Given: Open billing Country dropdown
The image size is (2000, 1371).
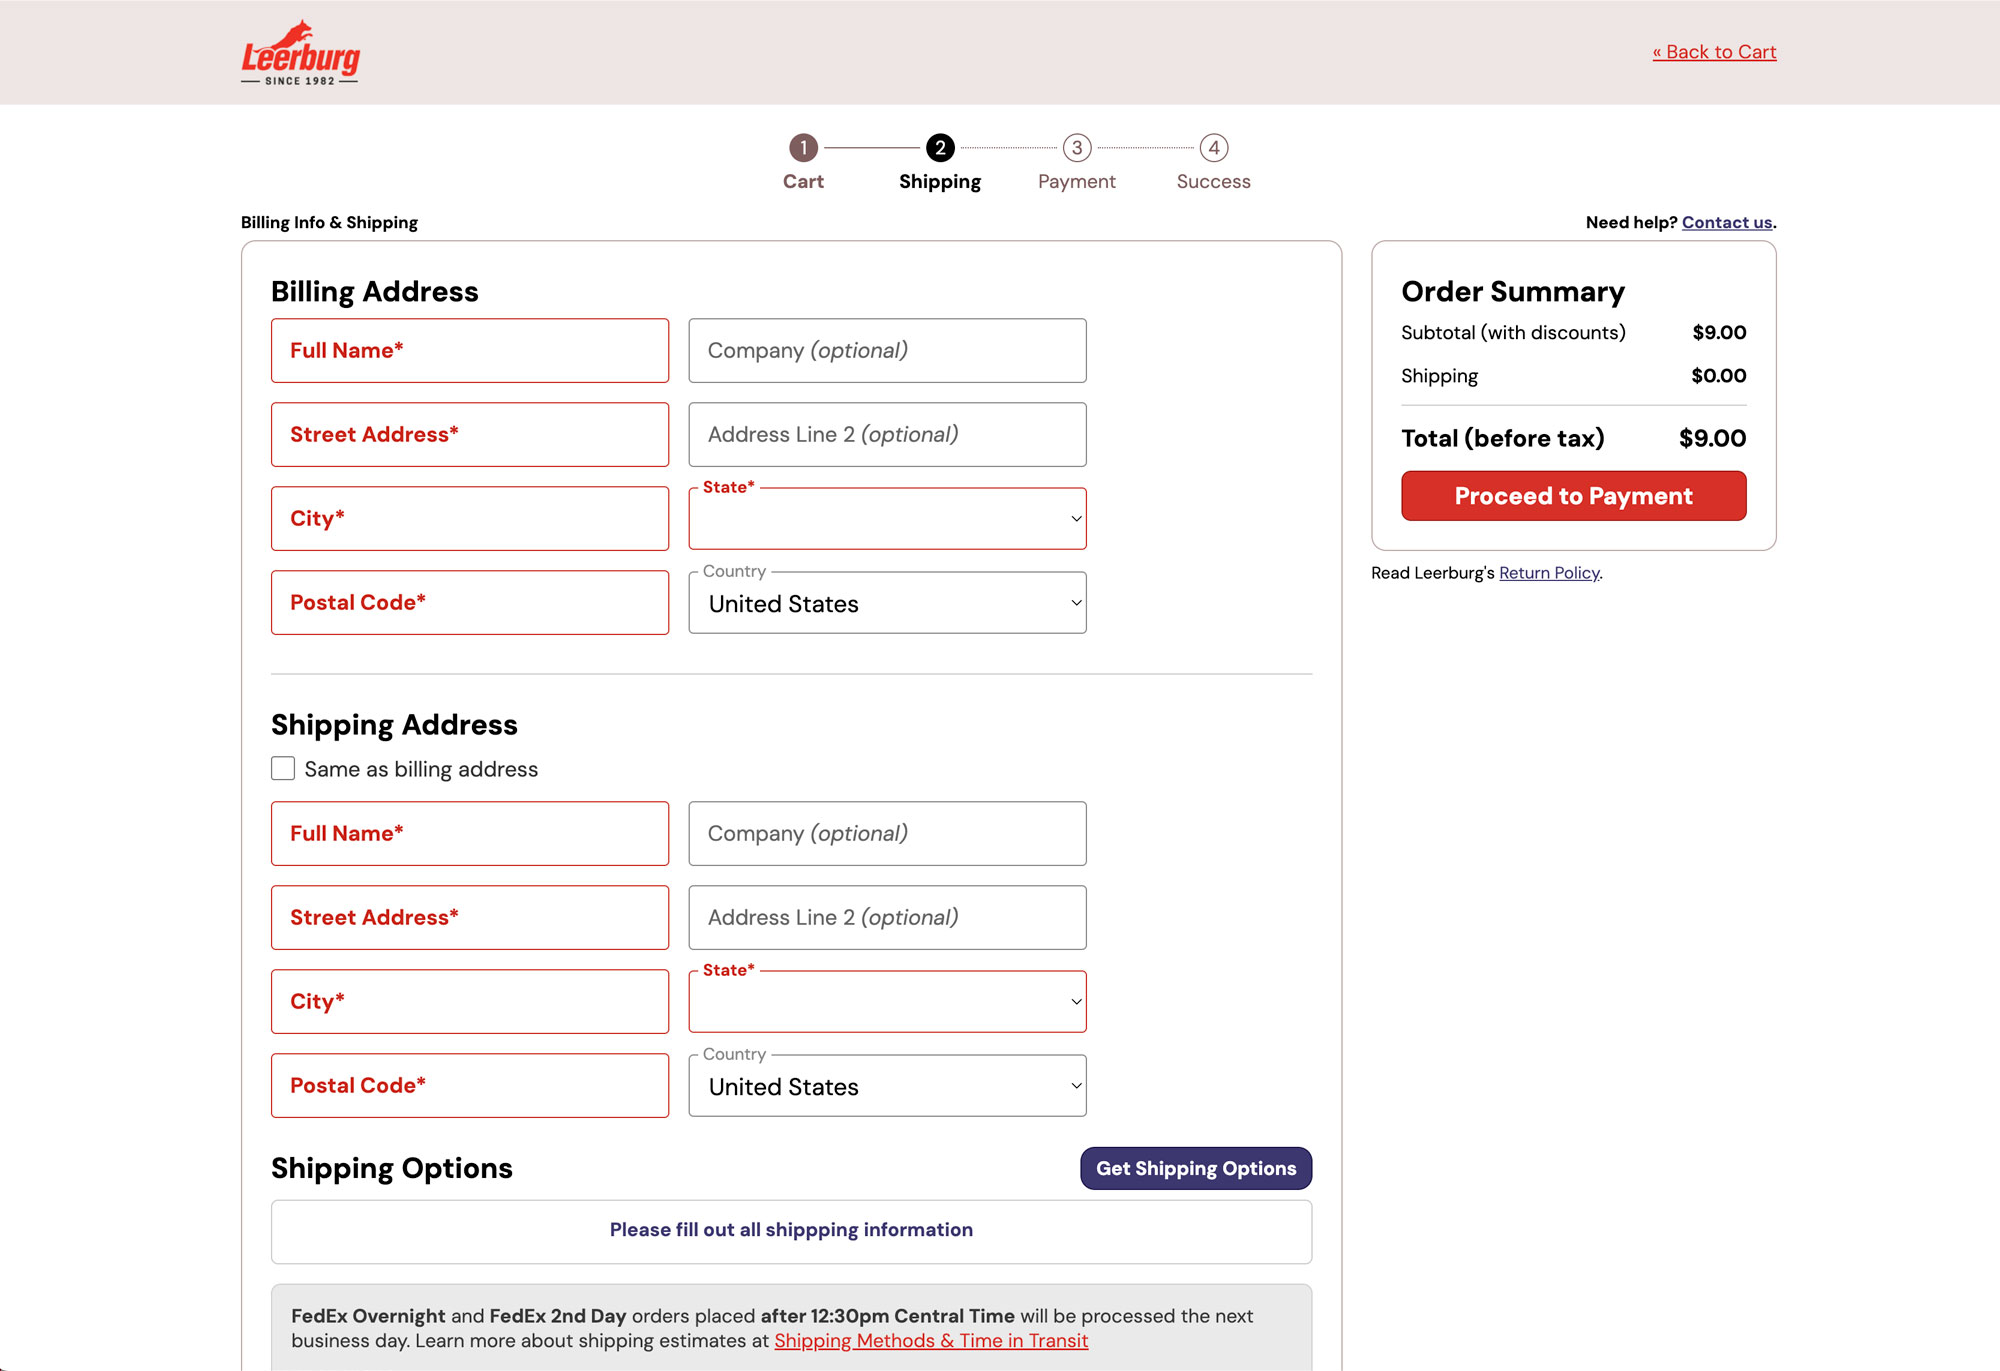Looking at the screenshot, I should [887, 603].
